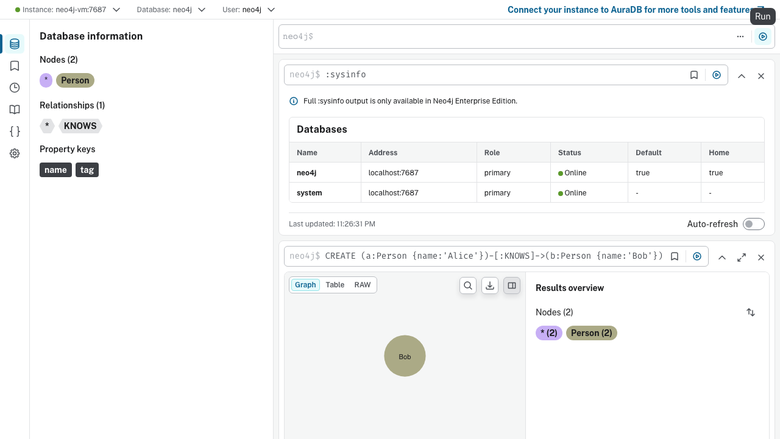
Task: Rerun the CREATE Person query
Action: (x=697, y=256)
